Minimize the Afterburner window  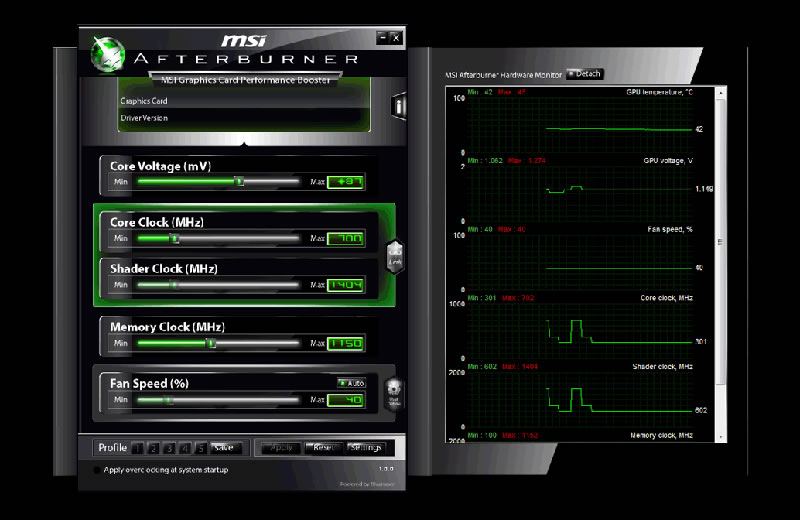pos(383,37)
